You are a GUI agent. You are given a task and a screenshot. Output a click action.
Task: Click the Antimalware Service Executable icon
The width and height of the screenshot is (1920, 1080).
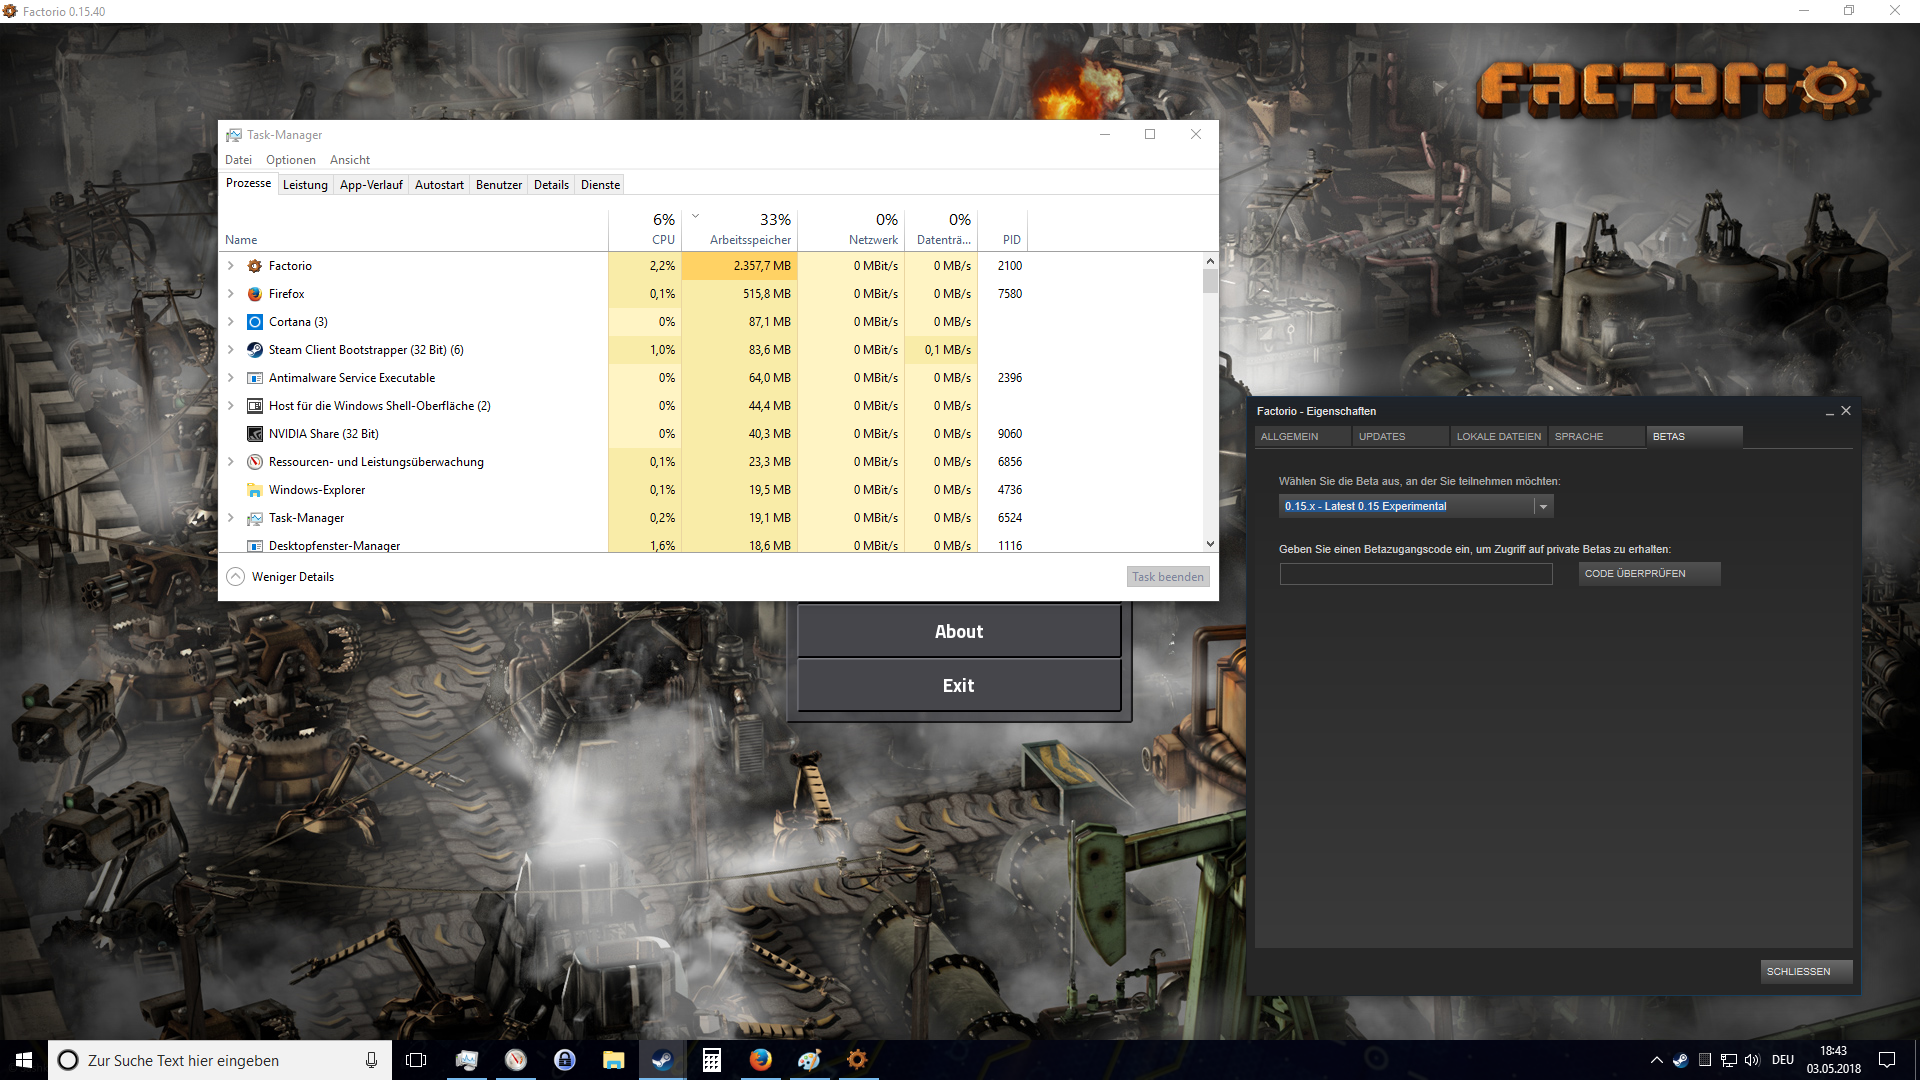tap(254, 378)
